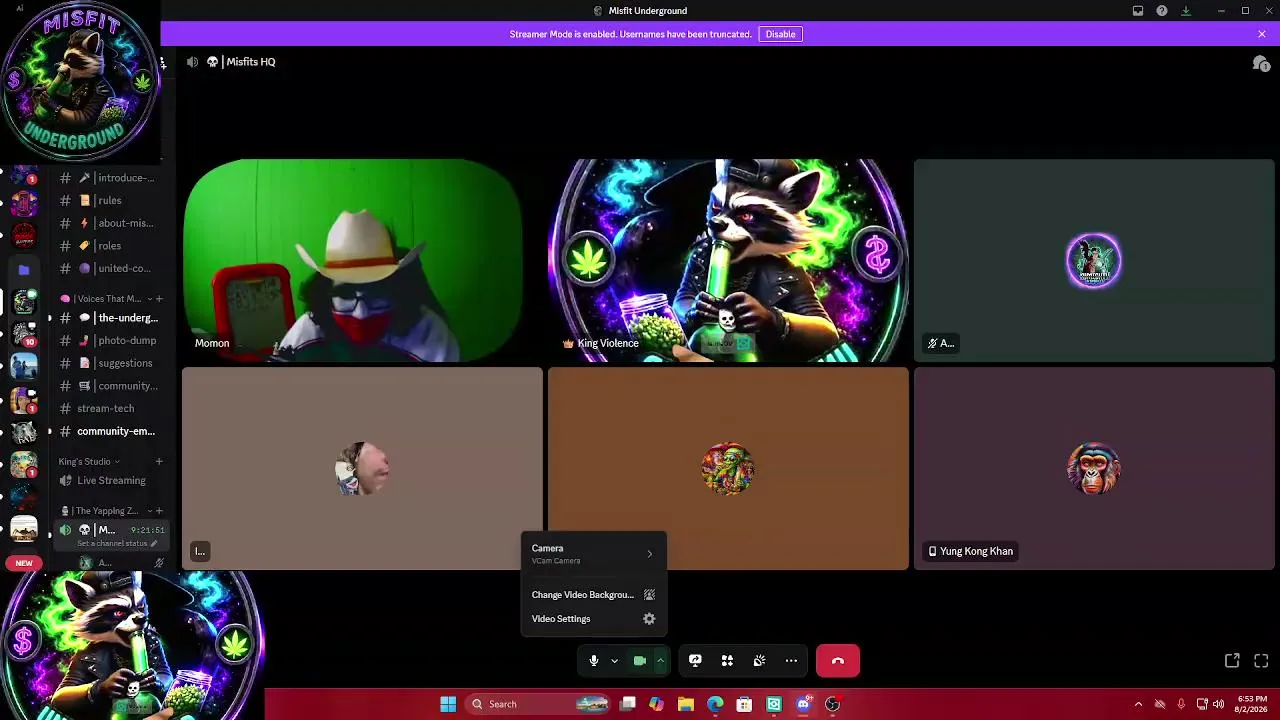Open the Discord help icon

coord(1162,11)
